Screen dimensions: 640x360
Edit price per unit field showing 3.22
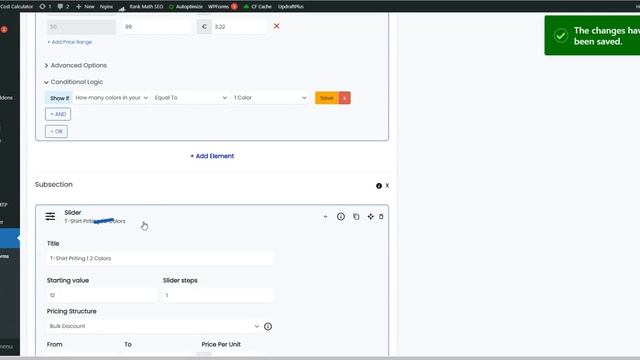(x=239, y=27)
